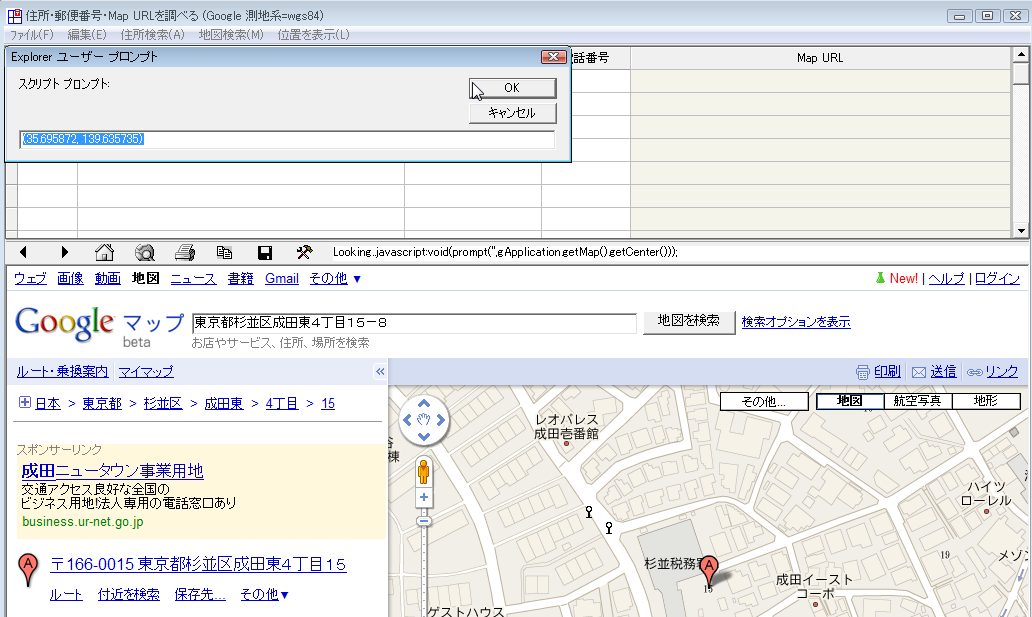Open the マイマップ link

146,372
